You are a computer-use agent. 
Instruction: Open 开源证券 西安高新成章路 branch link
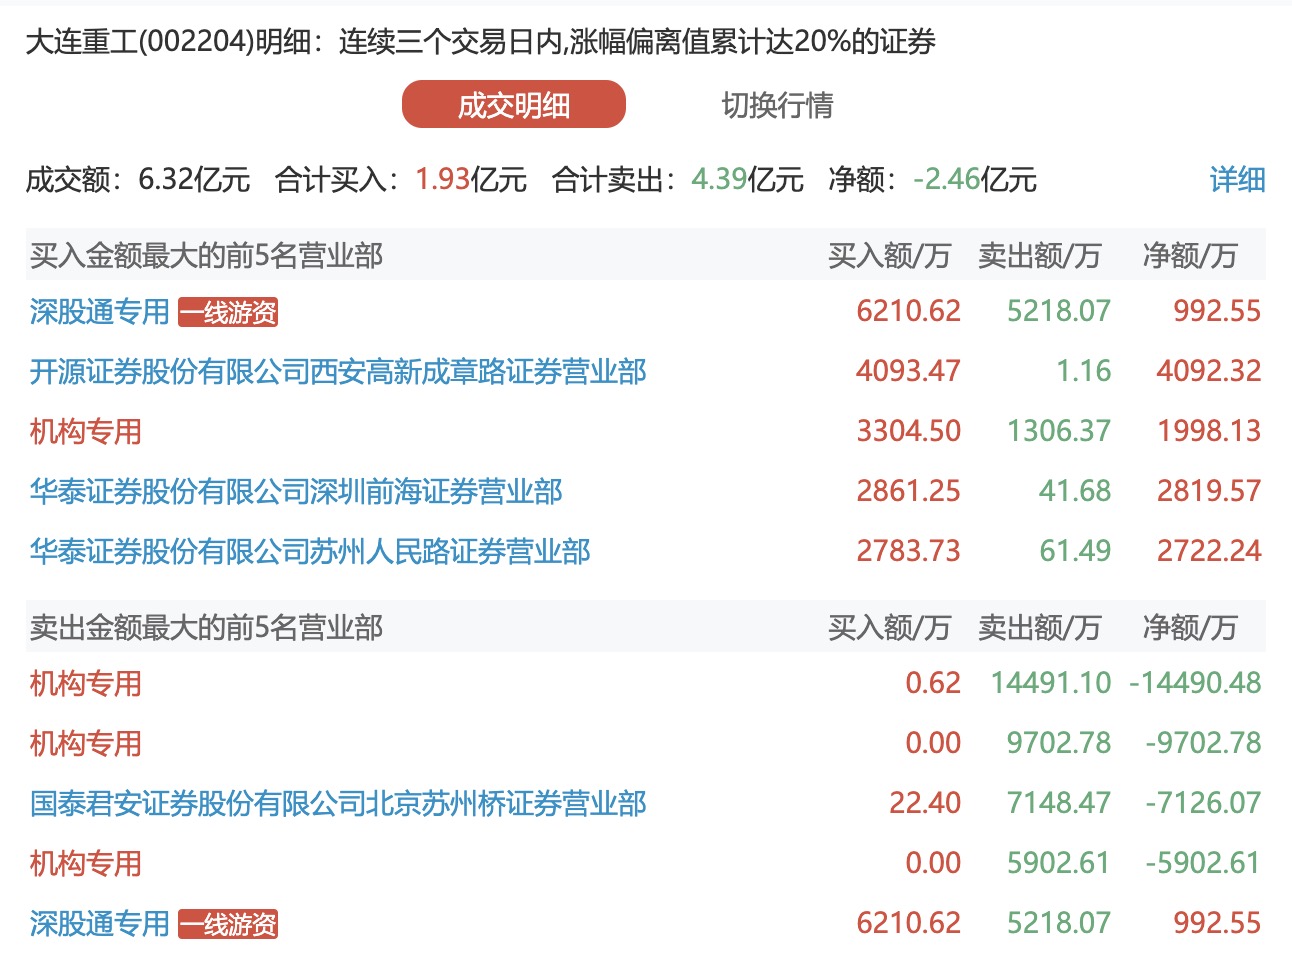(x=338, y=372)
